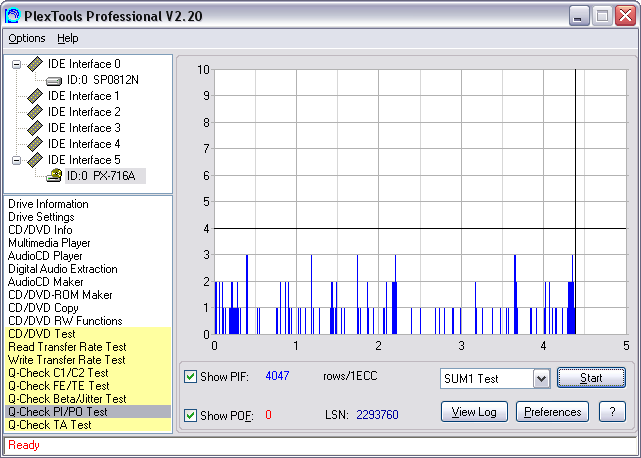The image size is (641, 458).
Task: Select Read Transfer Rate Test
Action: click(88, 347)
